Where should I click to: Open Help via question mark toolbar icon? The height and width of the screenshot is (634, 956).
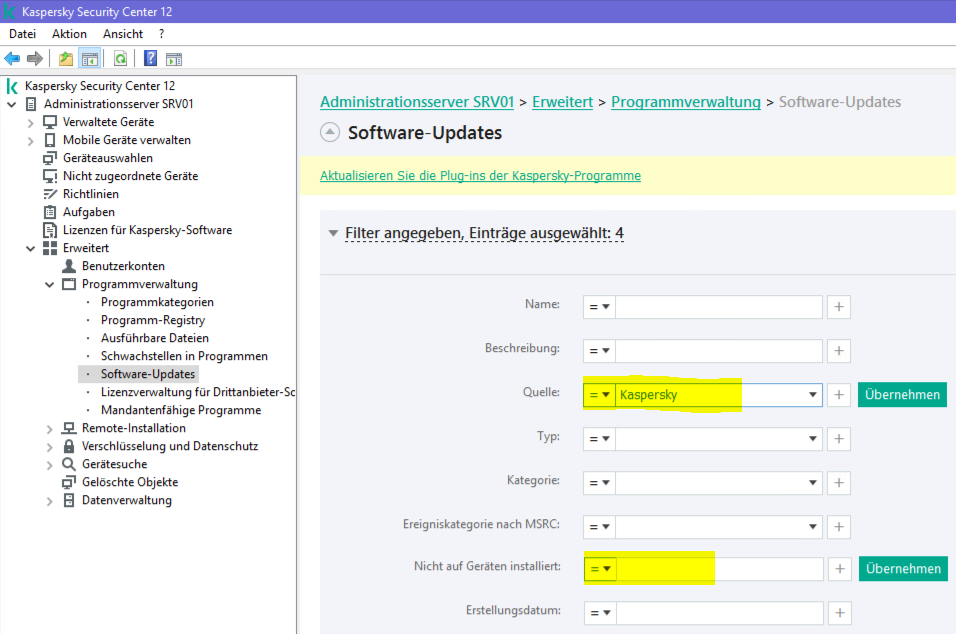click(x=150, y=59)
